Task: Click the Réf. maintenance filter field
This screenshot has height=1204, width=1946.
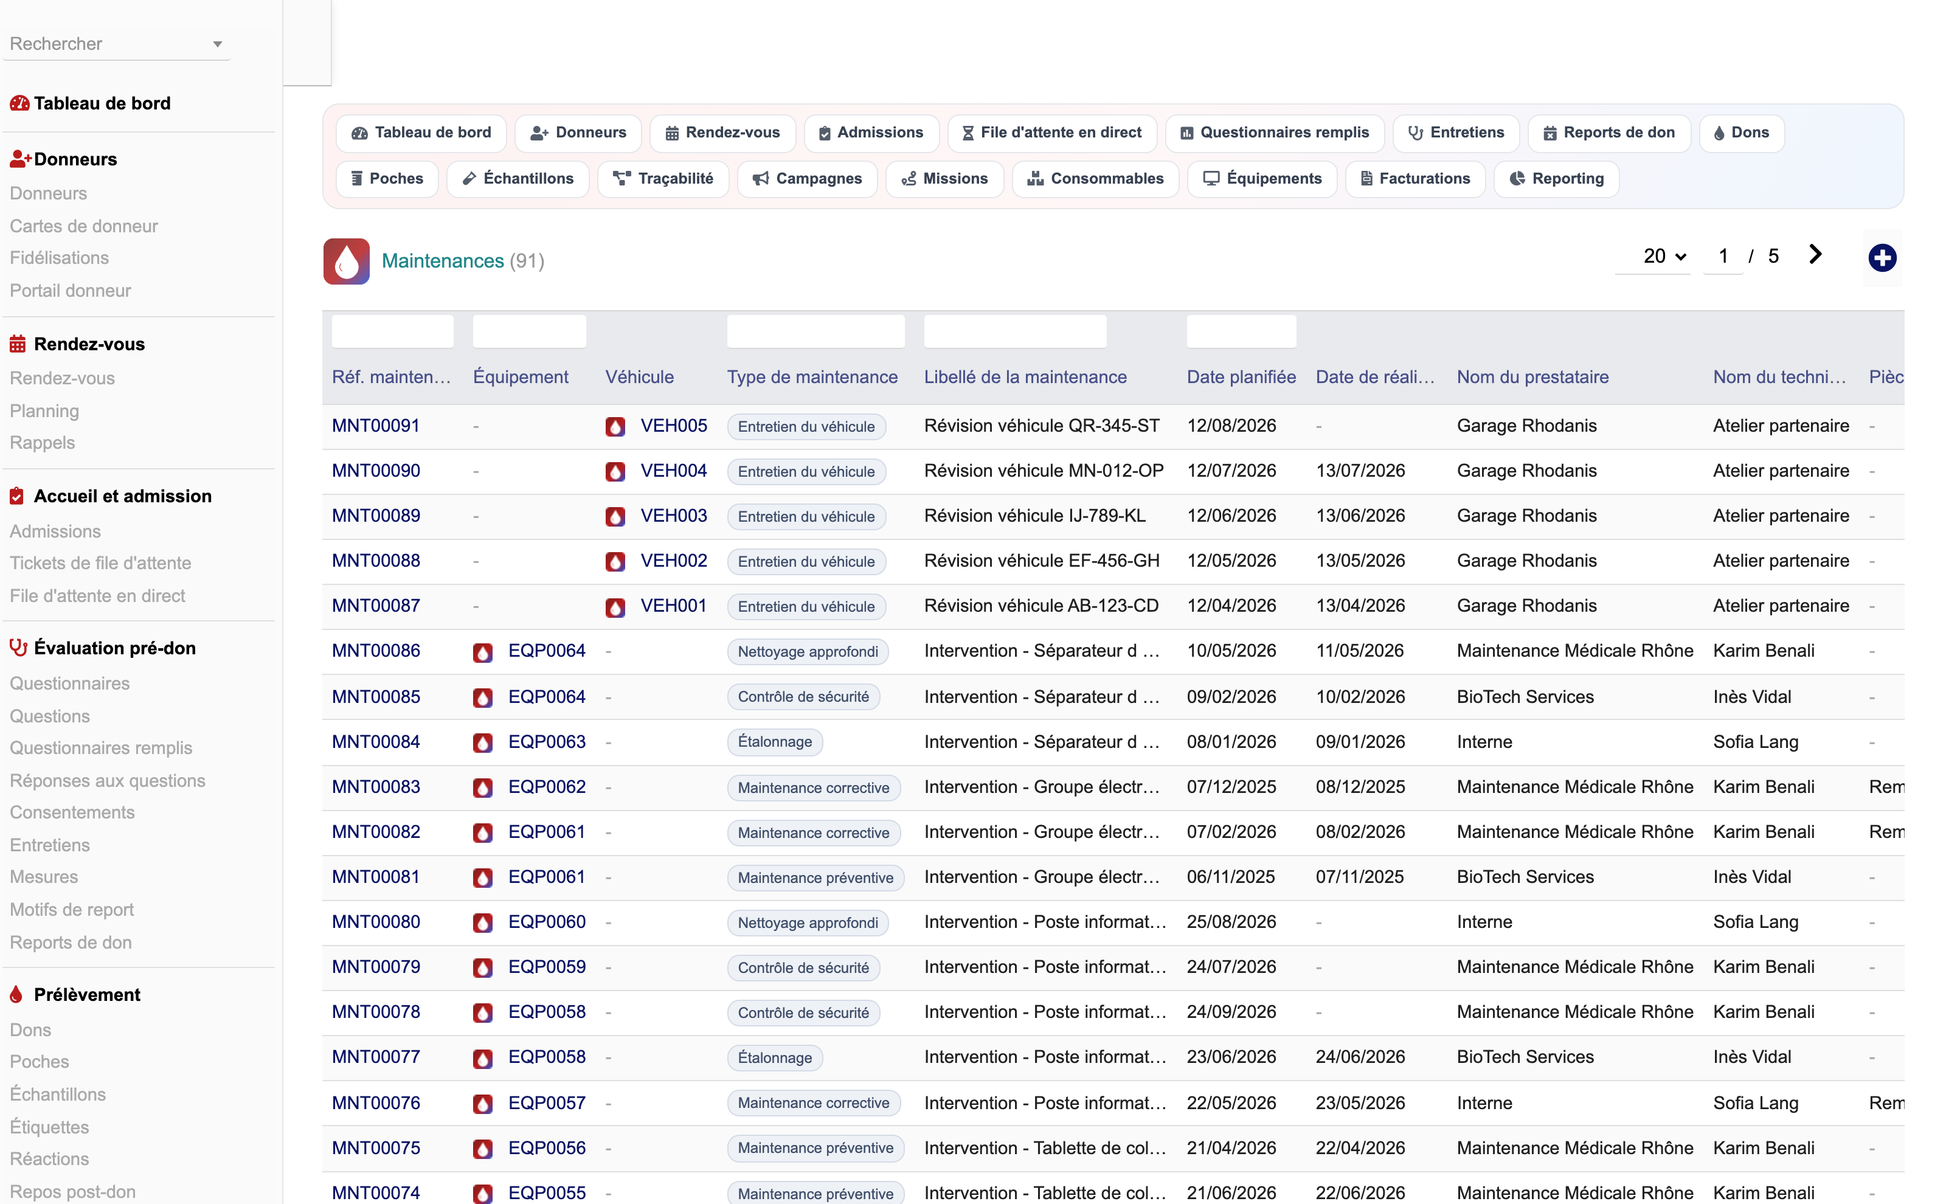Action: coord(392,331)
